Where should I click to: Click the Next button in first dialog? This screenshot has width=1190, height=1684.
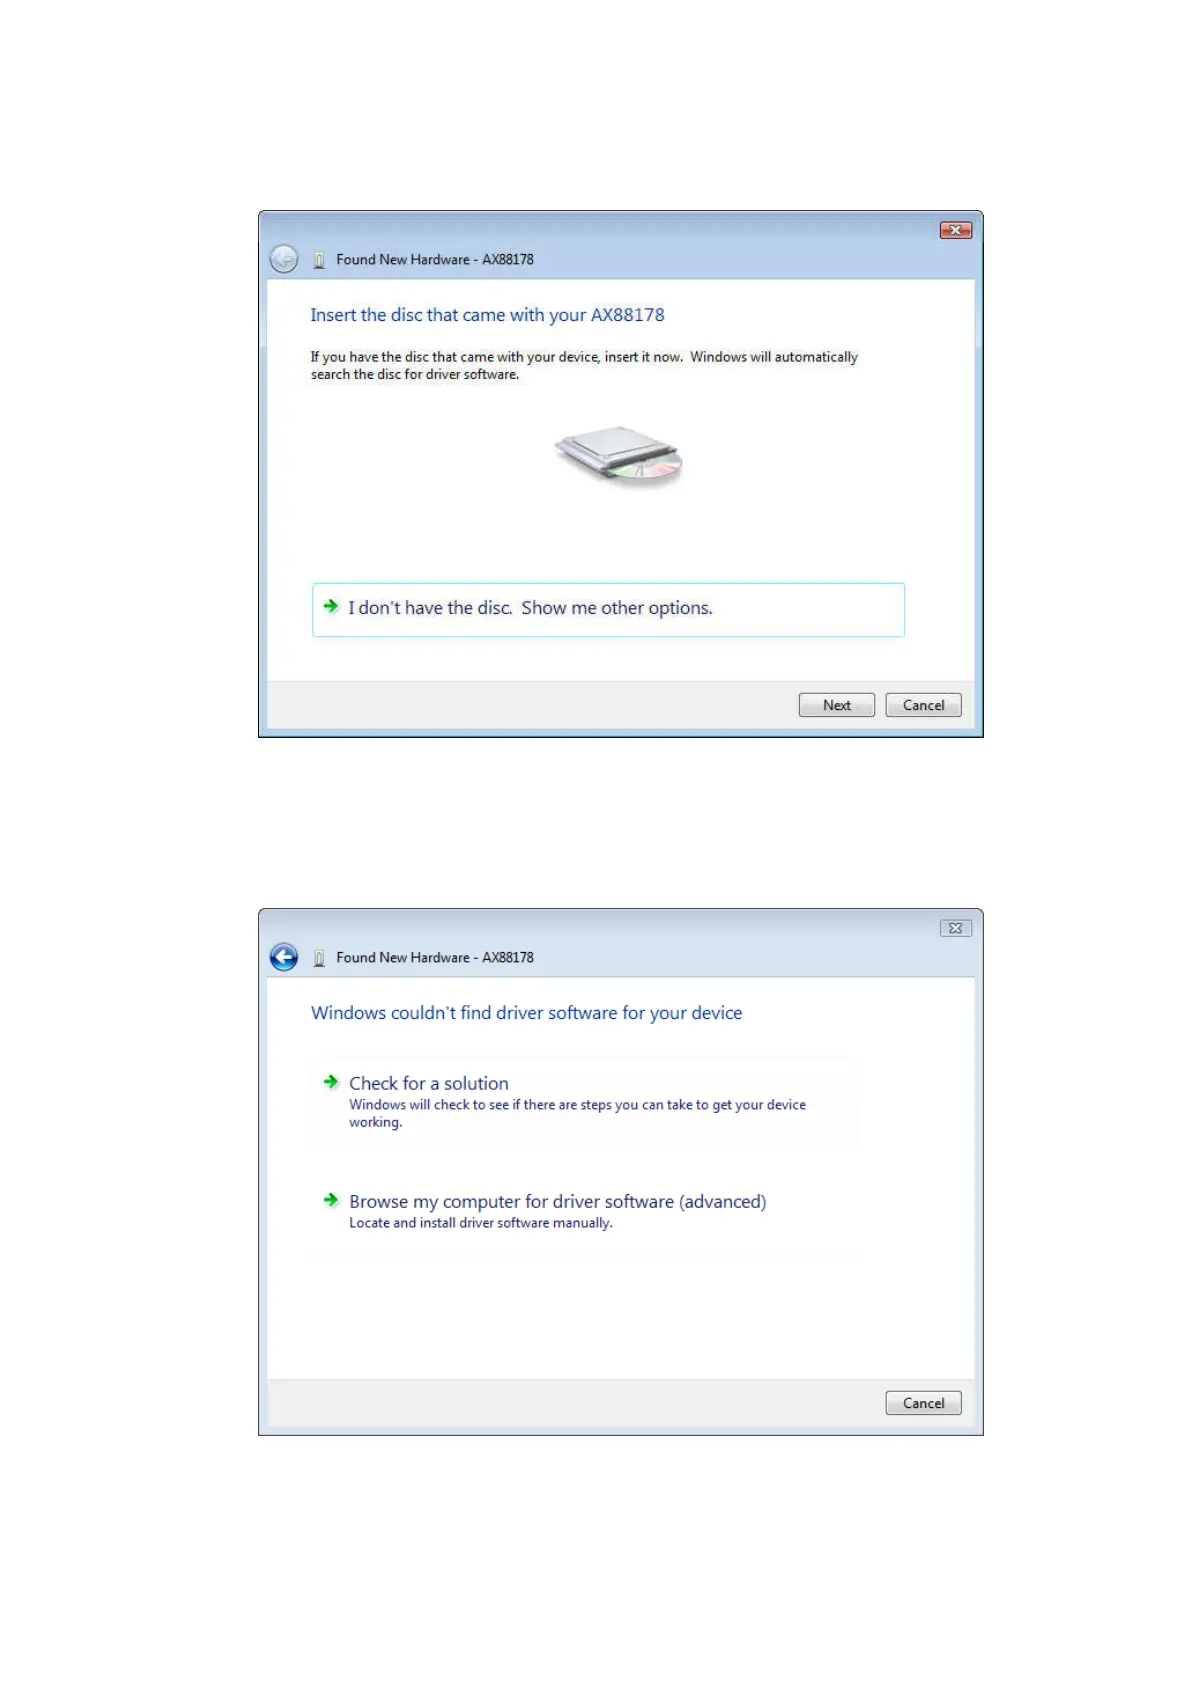(x=836, y=705)
